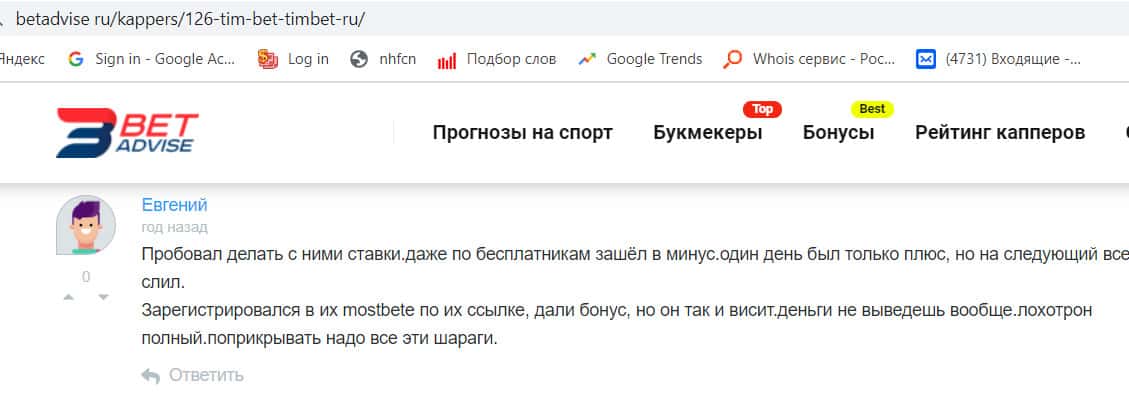The image size is (1129, 405).
Task: Downvote Евгений's comment
Action: click(x=102, y=297)
